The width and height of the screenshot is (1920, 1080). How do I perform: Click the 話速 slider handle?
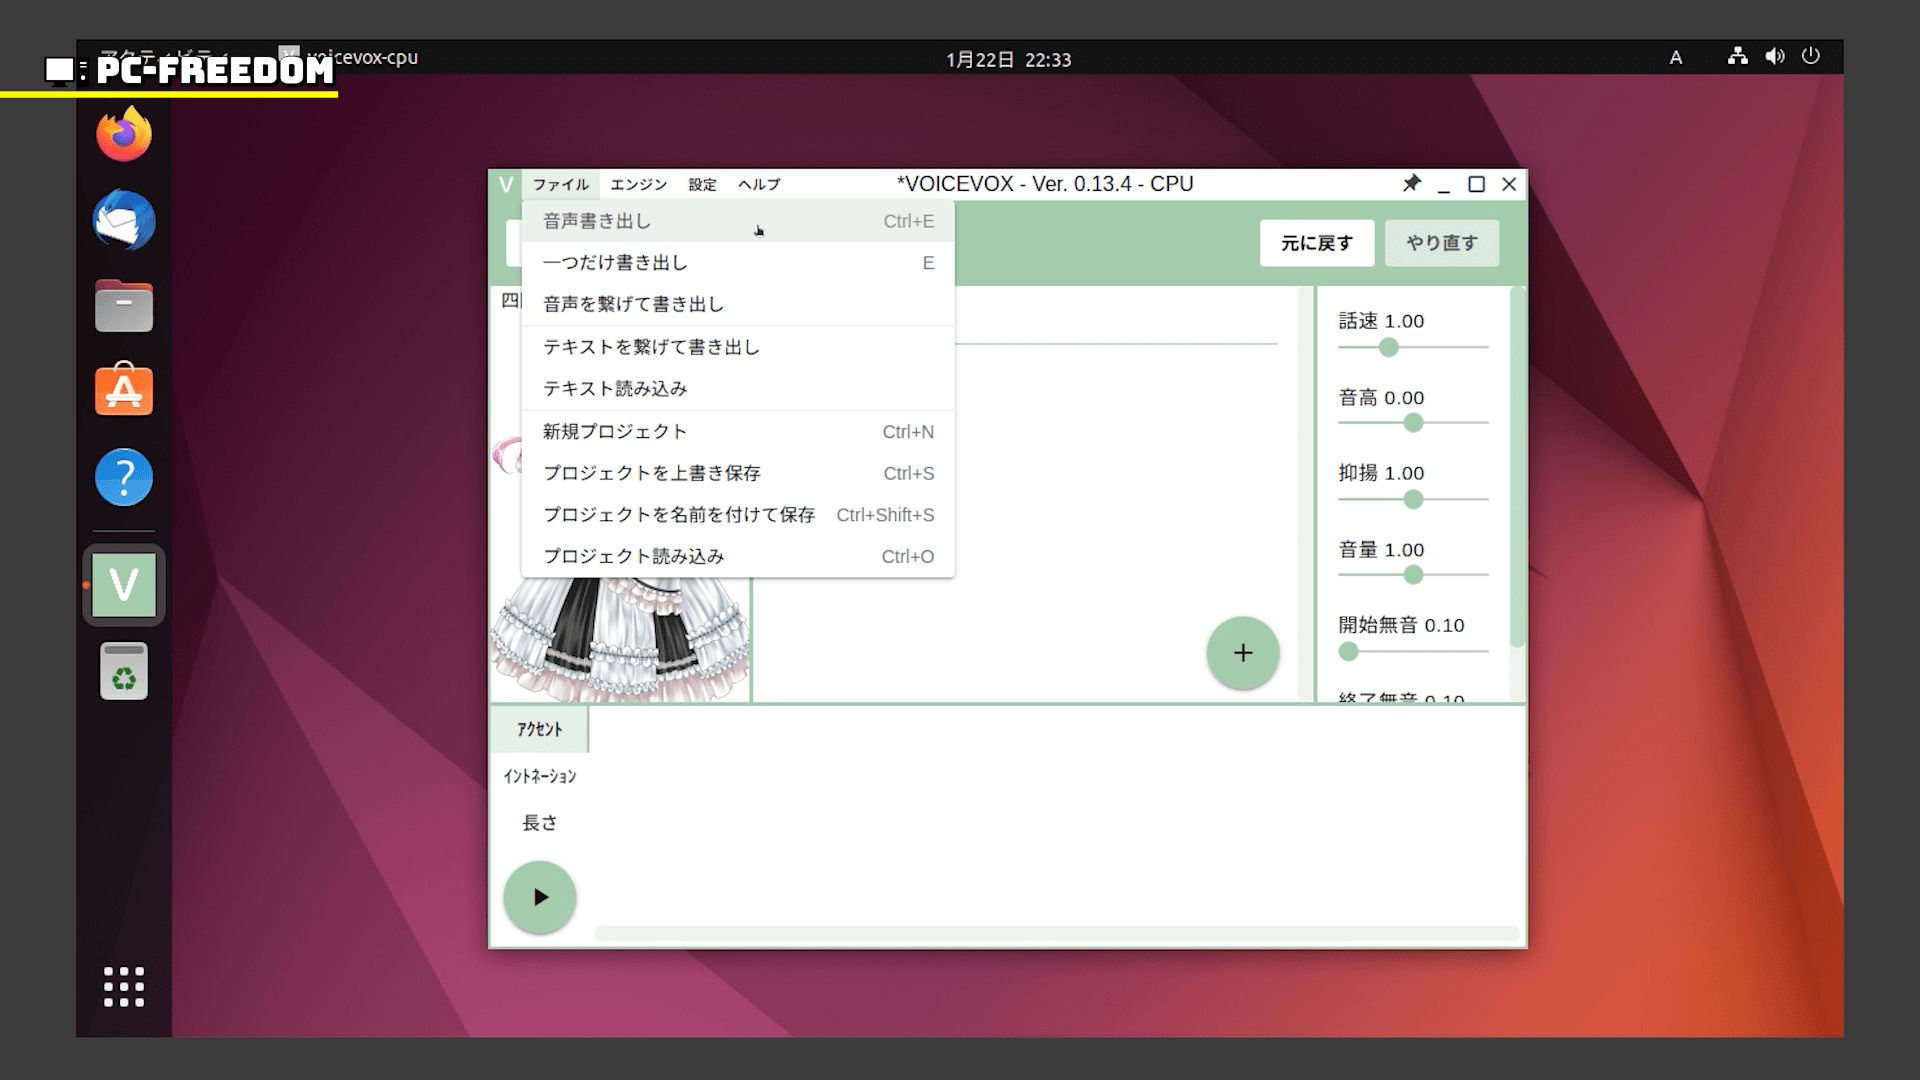(1388, 347)
